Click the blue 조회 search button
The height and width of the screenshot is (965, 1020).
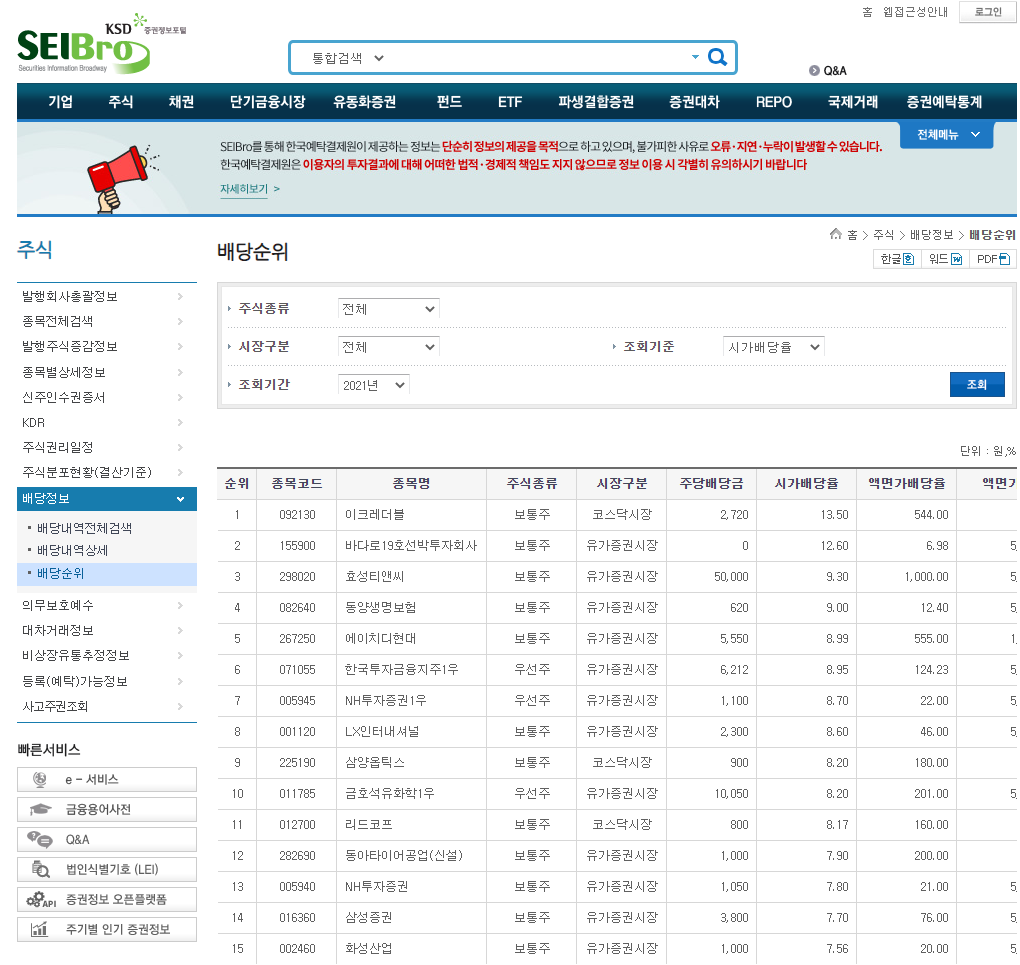[977, 384]
